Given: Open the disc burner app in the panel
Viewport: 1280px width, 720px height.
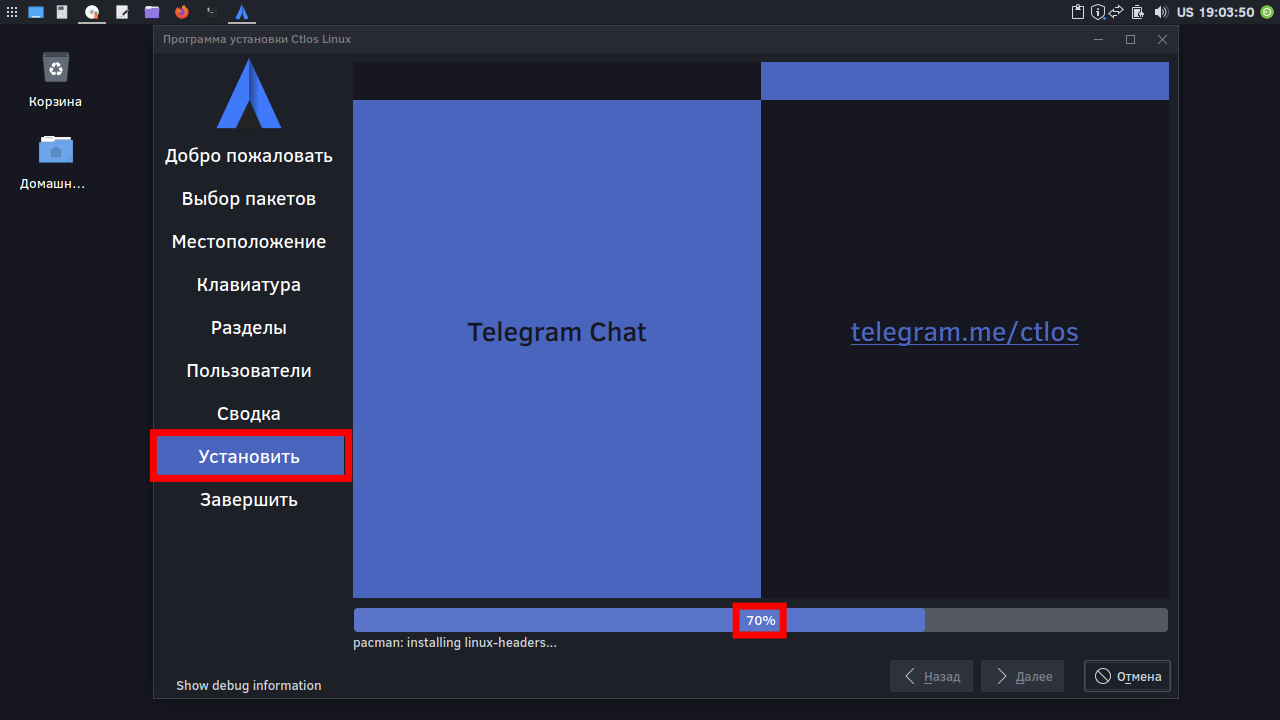Looking at the screenshot, I should 92,12.
